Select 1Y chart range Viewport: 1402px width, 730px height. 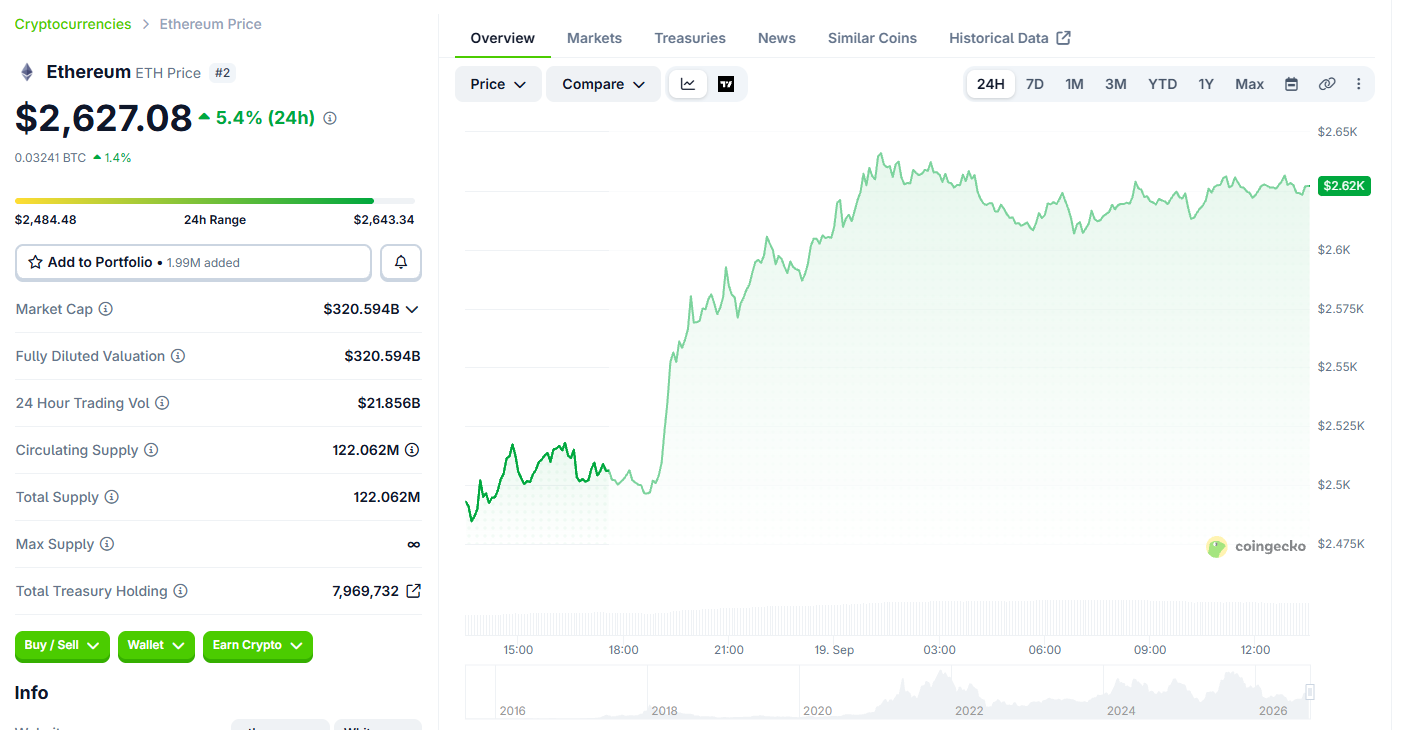point(1206,84)
